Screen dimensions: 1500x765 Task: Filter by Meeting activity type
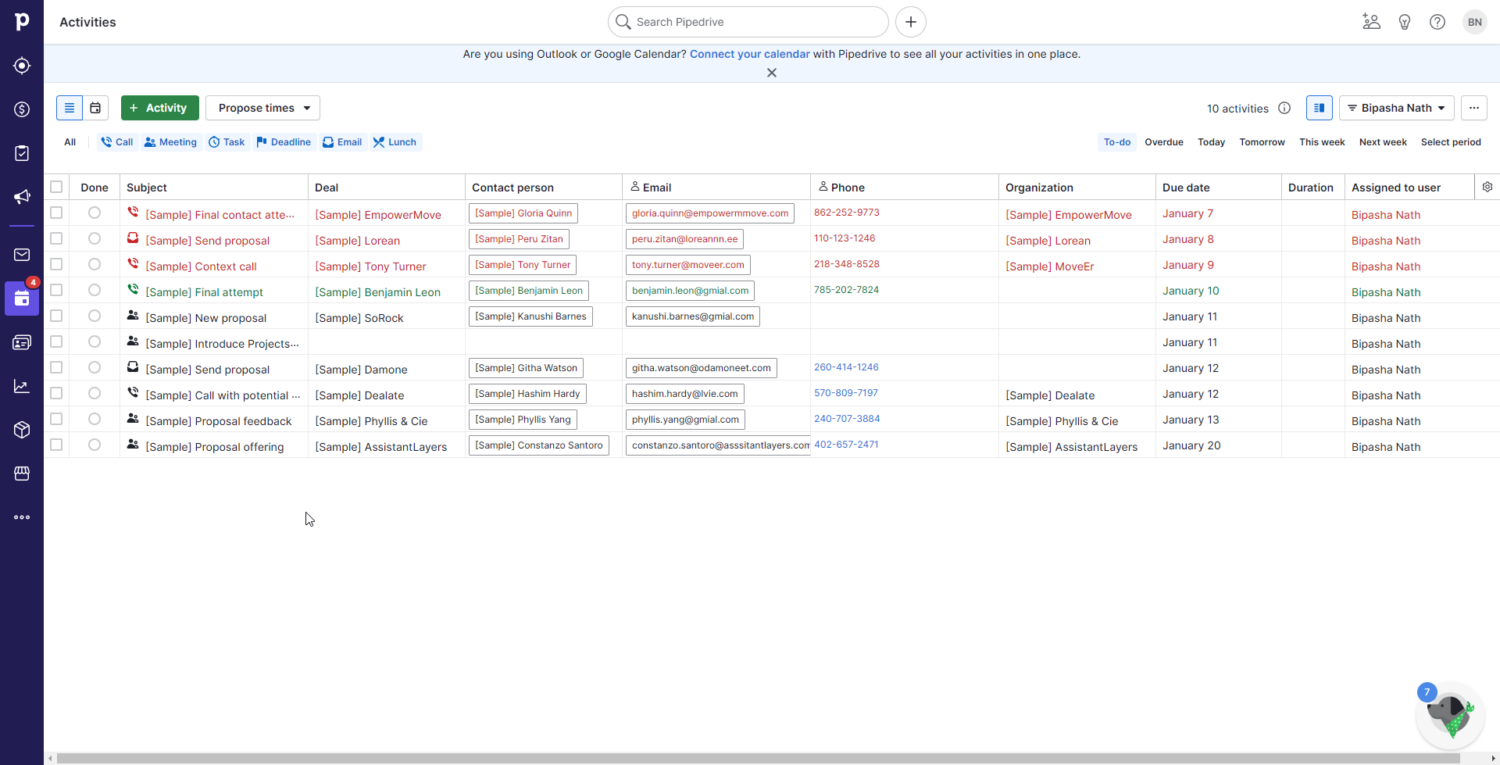pos(170,142)
